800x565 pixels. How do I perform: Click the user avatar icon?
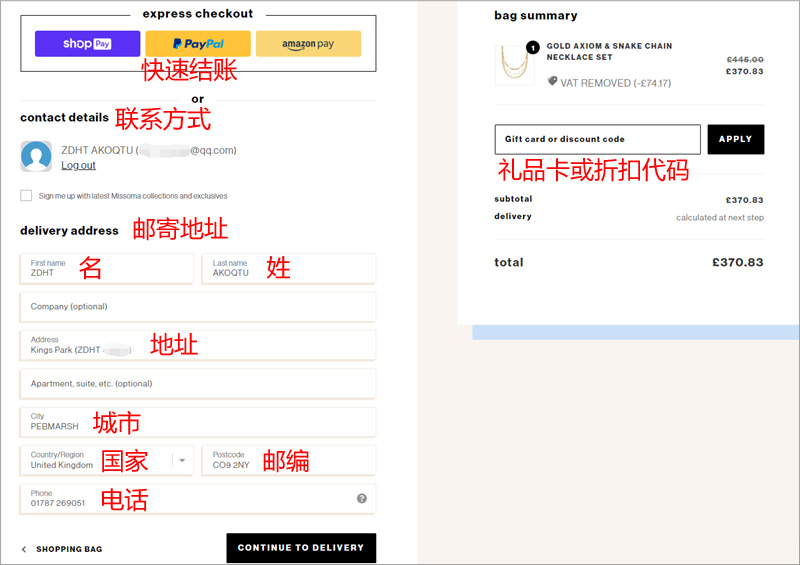[36, 156]
